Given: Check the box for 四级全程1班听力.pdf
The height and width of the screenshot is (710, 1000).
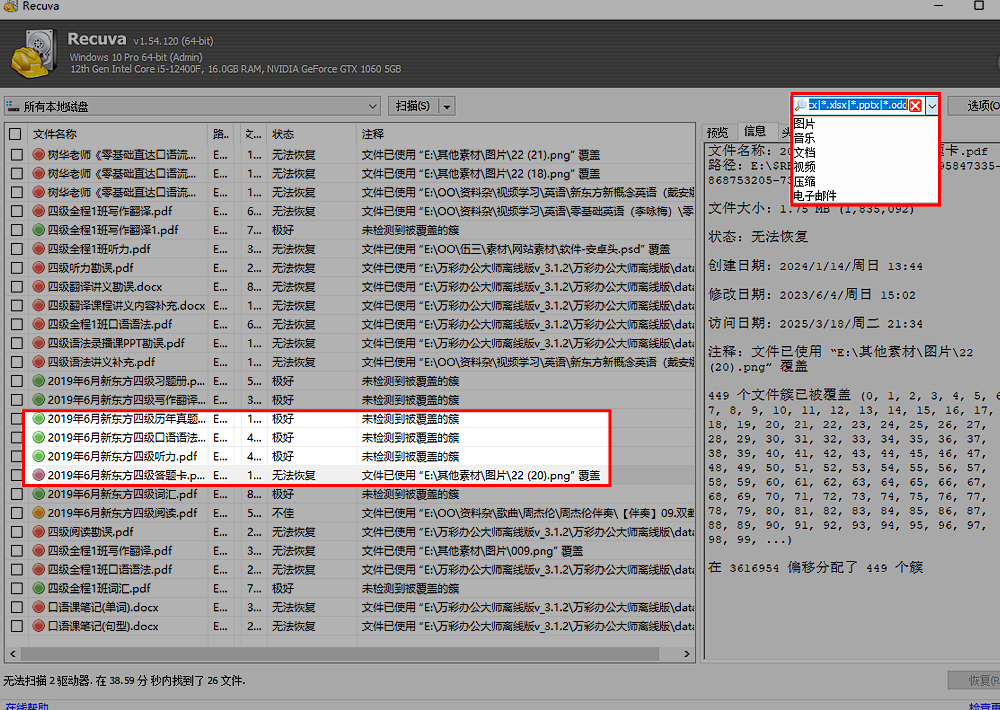Looking at the screenshot, I should 17,249.
